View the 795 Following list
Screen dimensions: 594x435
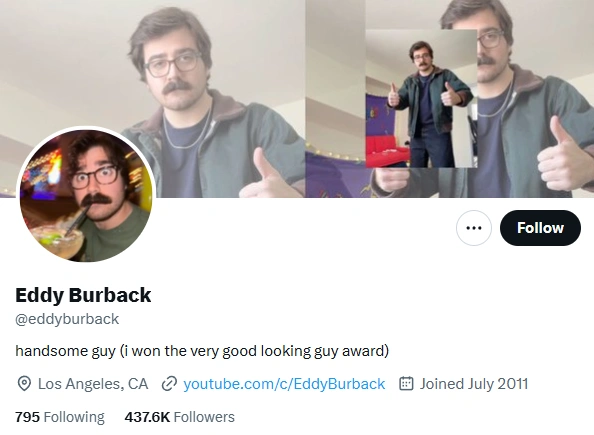coord(60,417)
